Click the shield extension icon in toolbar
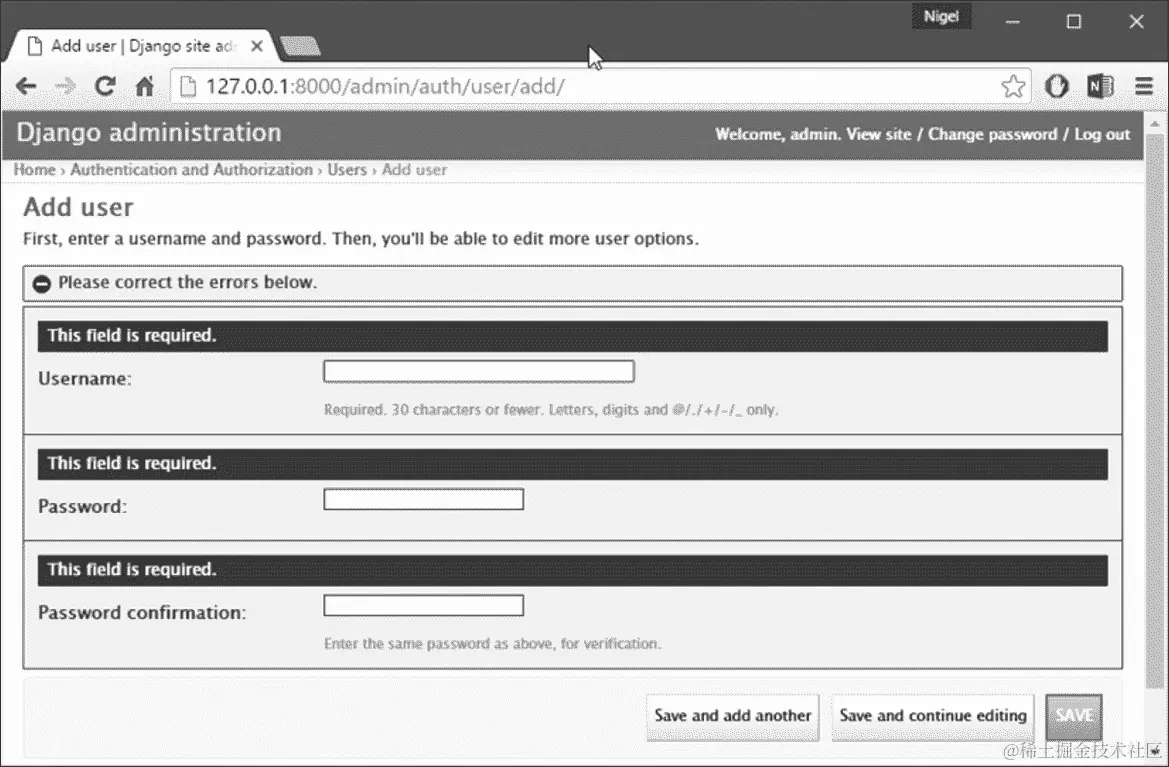 tap(1056, 86)
